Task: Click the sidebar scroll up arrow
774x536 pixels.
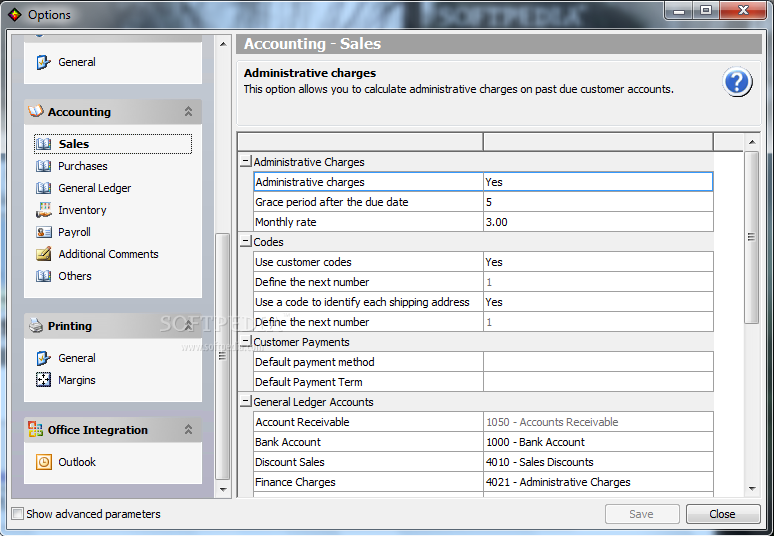Action: tap(223, 44)
